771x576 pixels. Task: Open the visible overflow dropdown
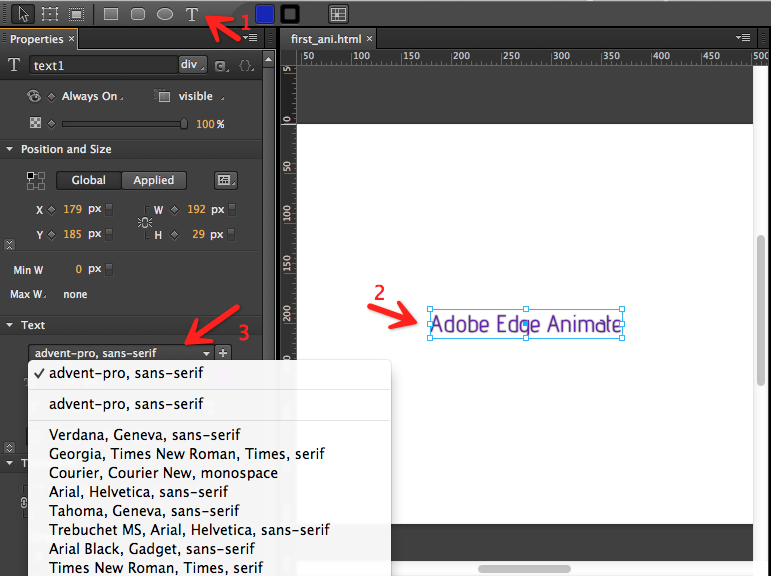point(201,96)
